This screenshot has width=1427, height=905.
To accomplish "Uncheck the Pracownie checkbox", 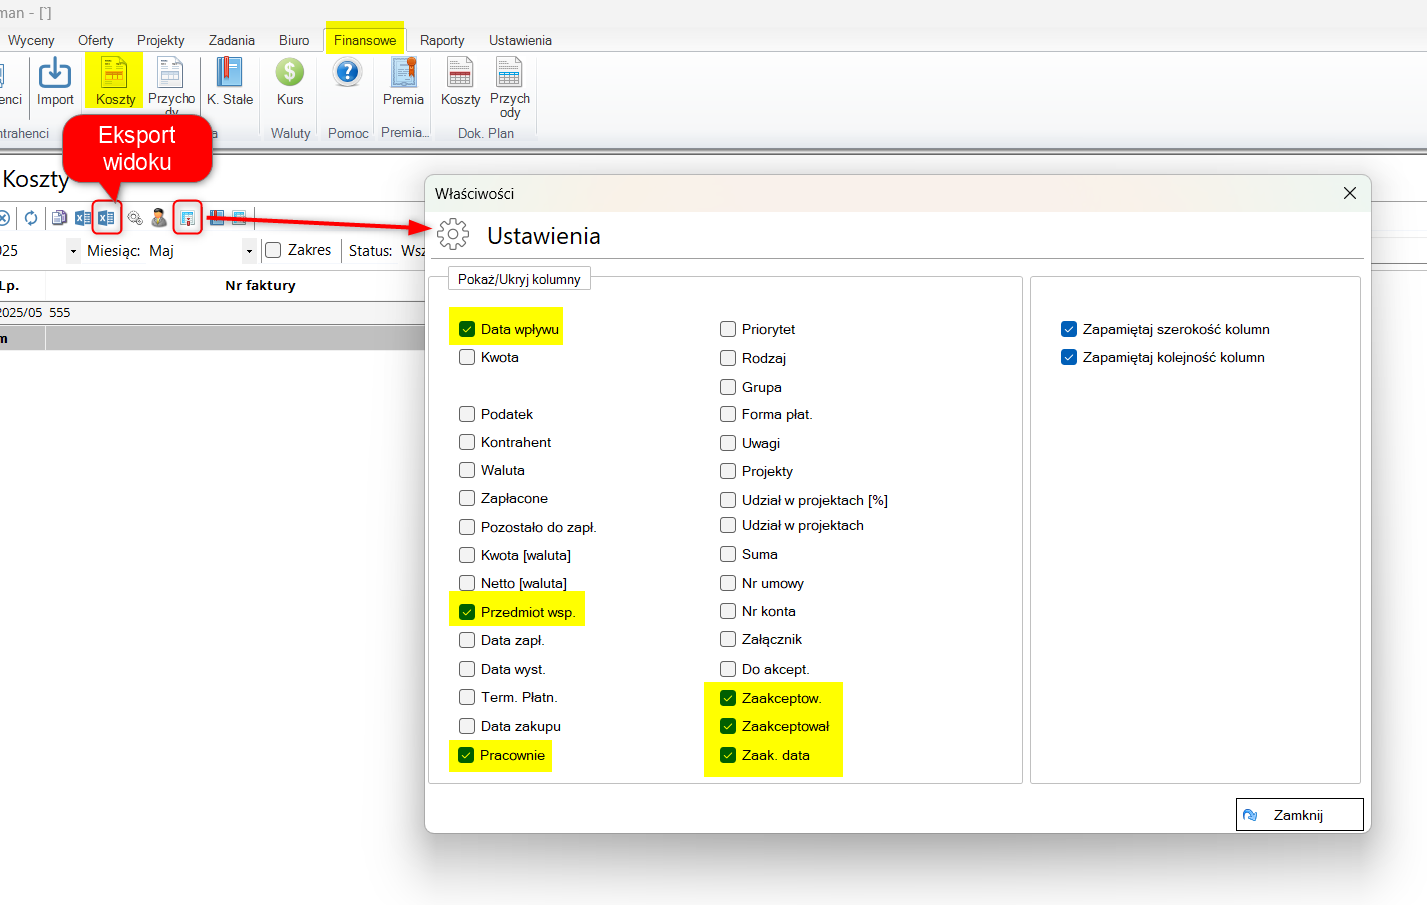I will (466, 755).
